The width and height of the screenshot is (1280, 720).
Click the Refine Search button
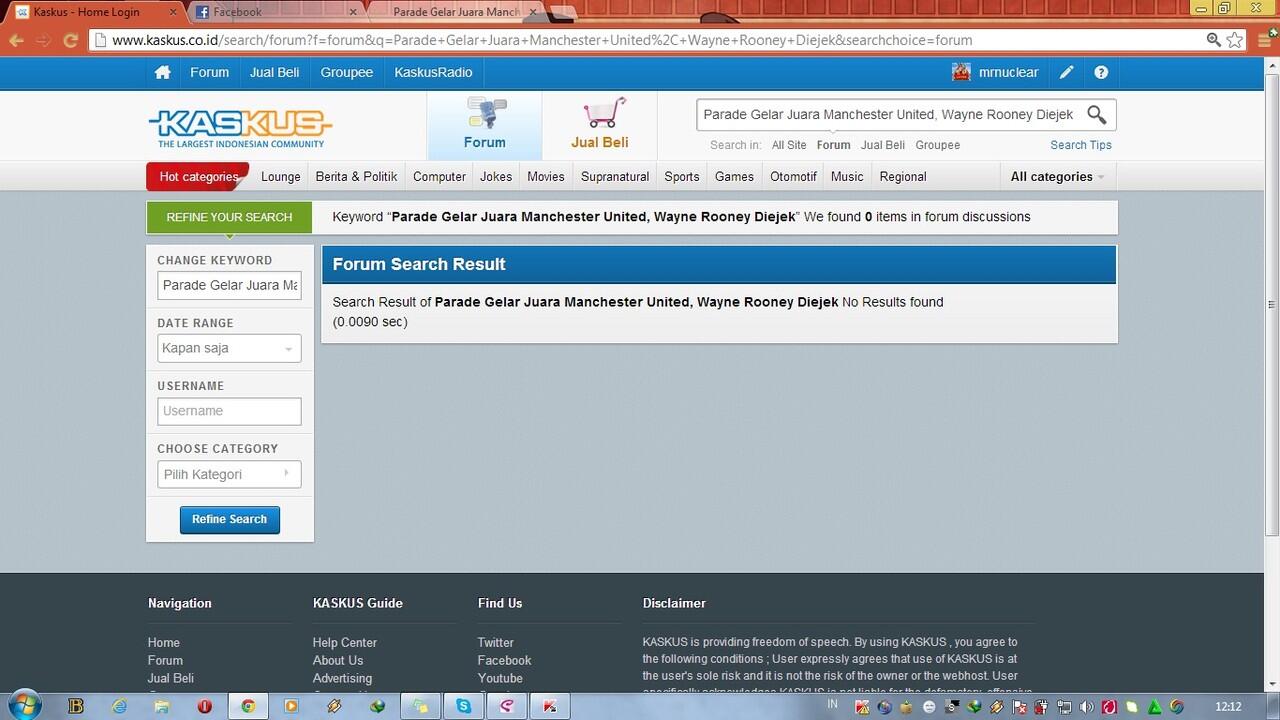(229, 519)
